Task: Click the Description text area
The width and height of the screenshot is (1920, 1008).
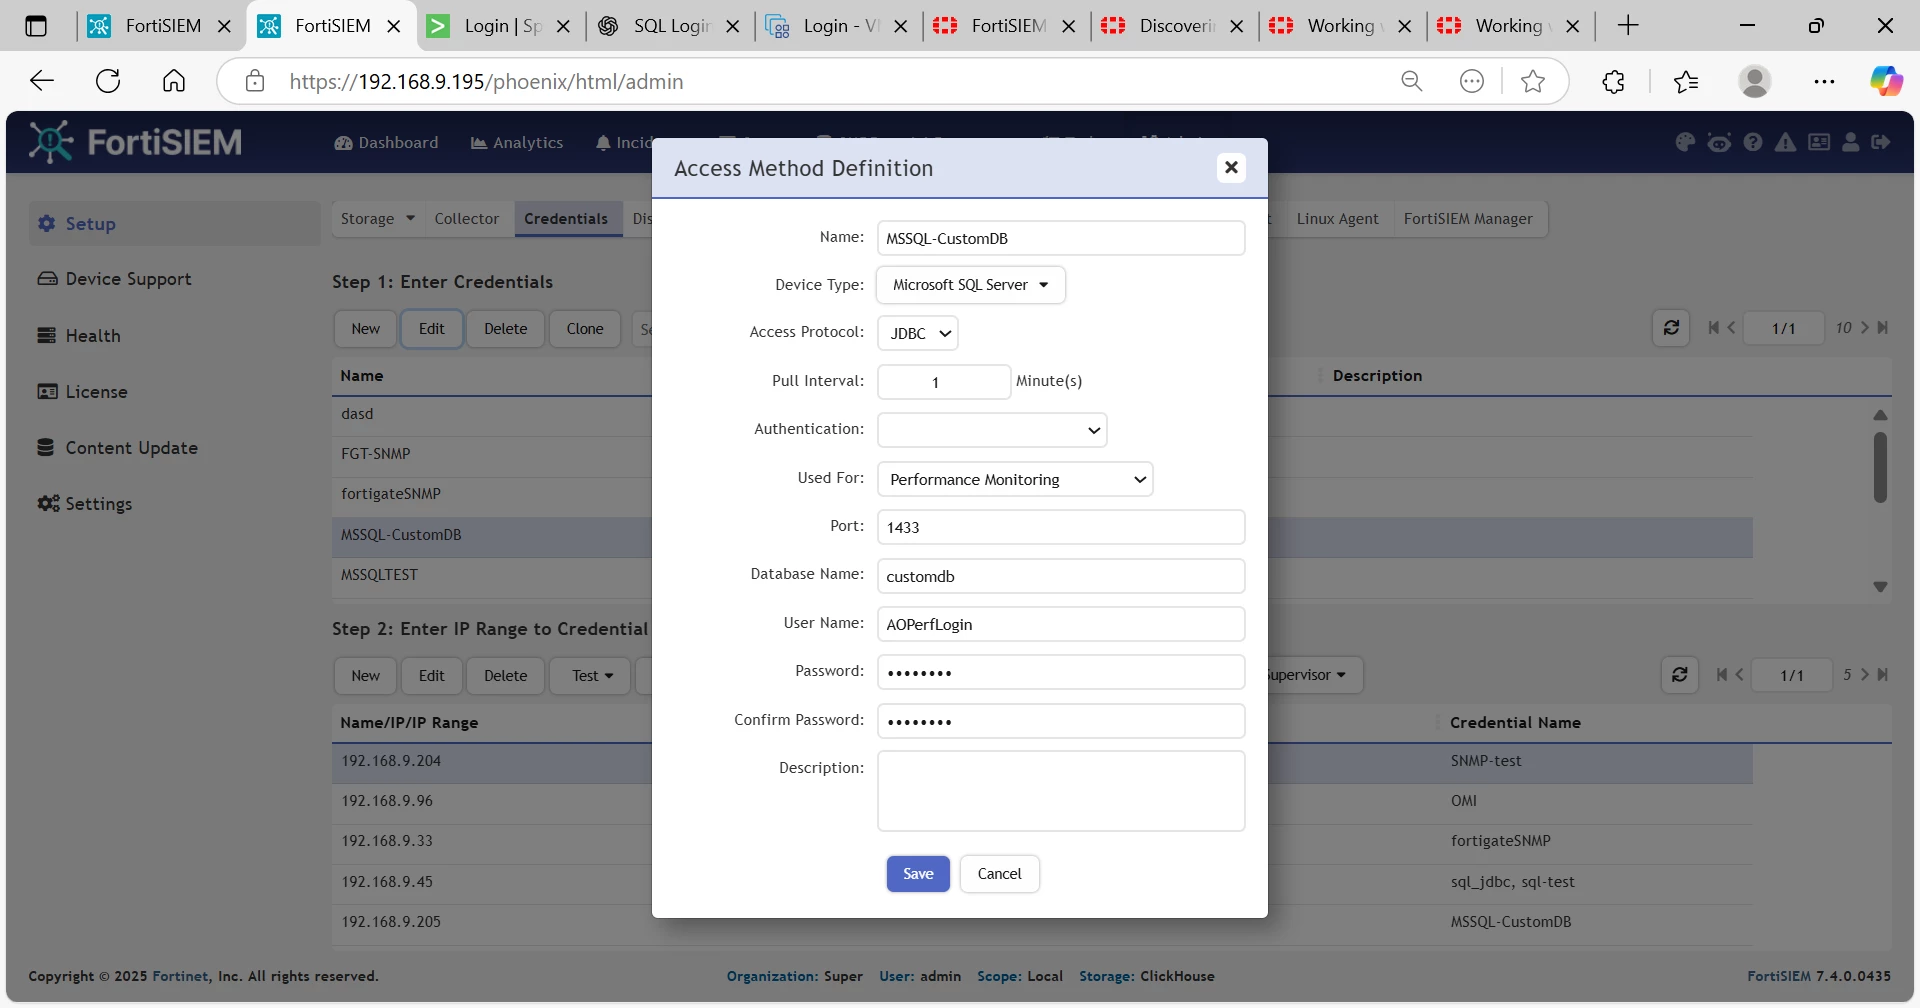Action: click(1061, 791)
